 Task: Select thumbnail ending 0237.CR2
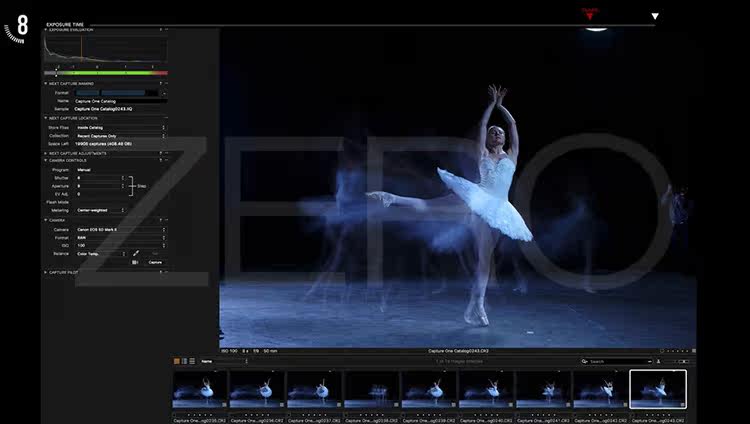[x=314, y=390]
